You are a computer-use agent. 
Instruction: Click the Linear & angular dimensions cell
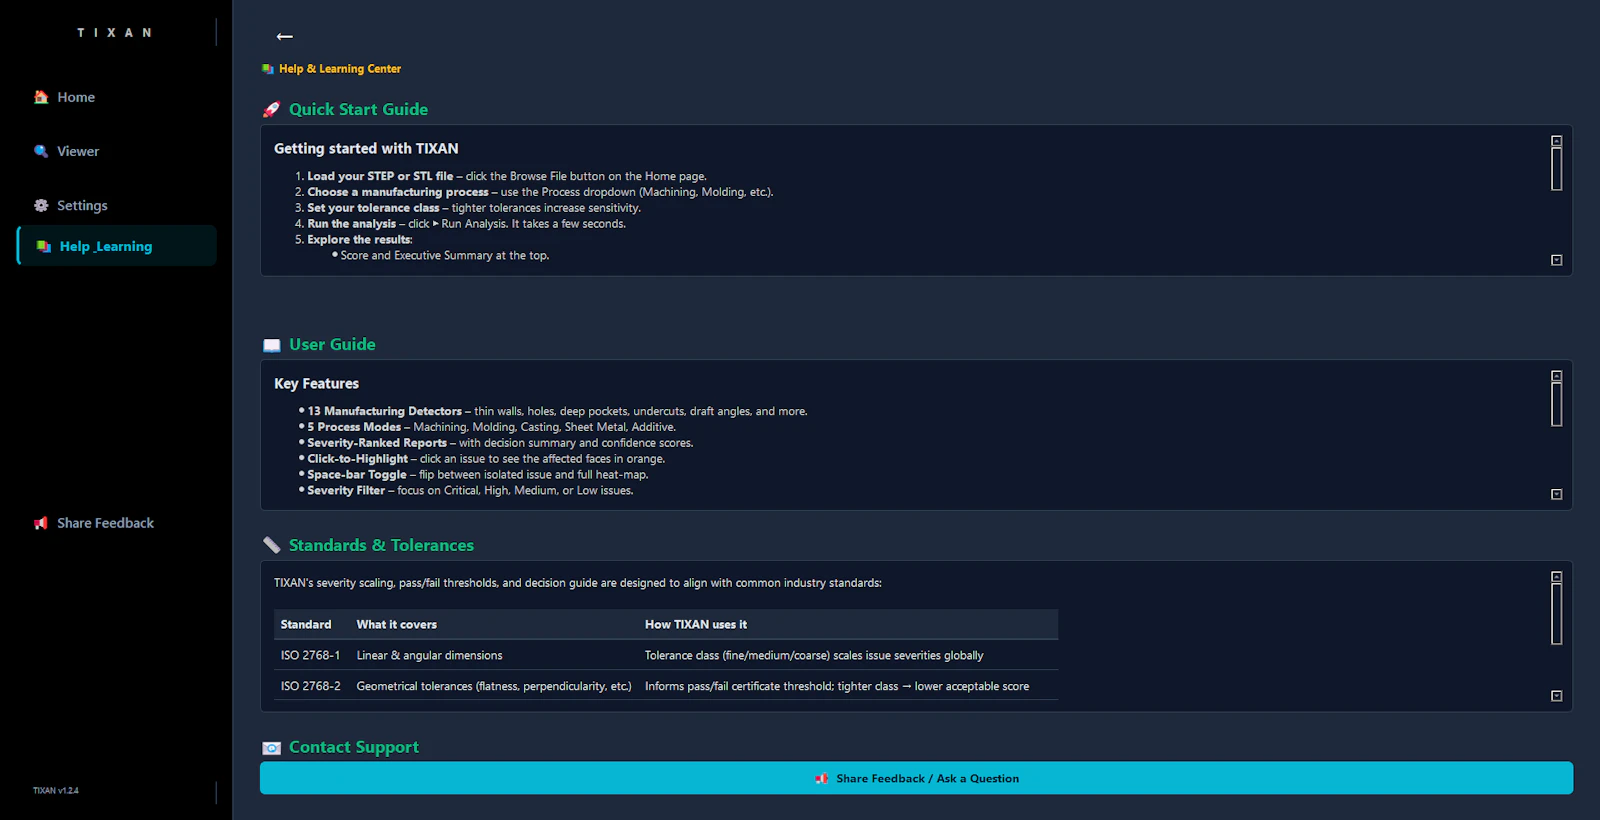[430, 655]
